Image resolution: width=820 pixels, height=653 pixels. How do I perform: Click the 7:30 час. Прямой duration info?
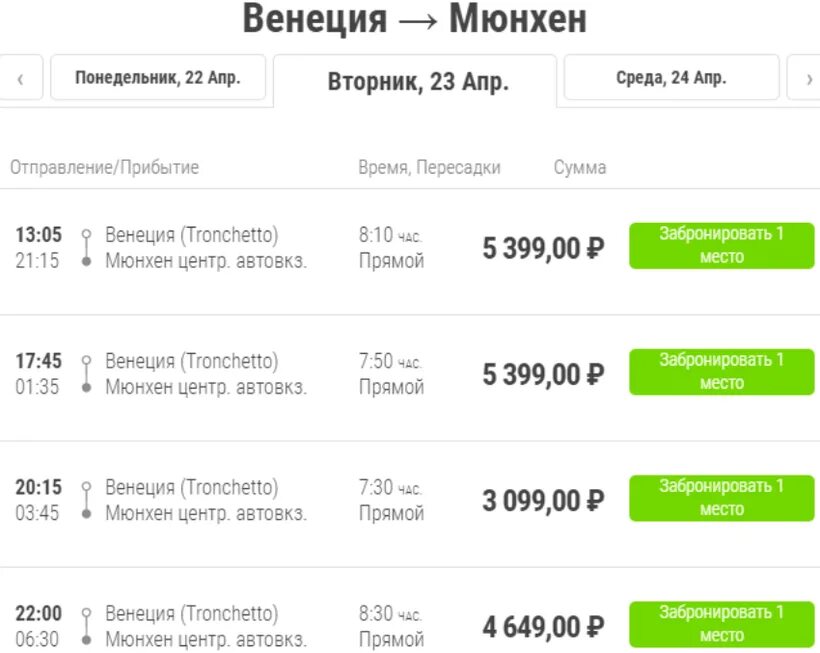click(391, 500)
